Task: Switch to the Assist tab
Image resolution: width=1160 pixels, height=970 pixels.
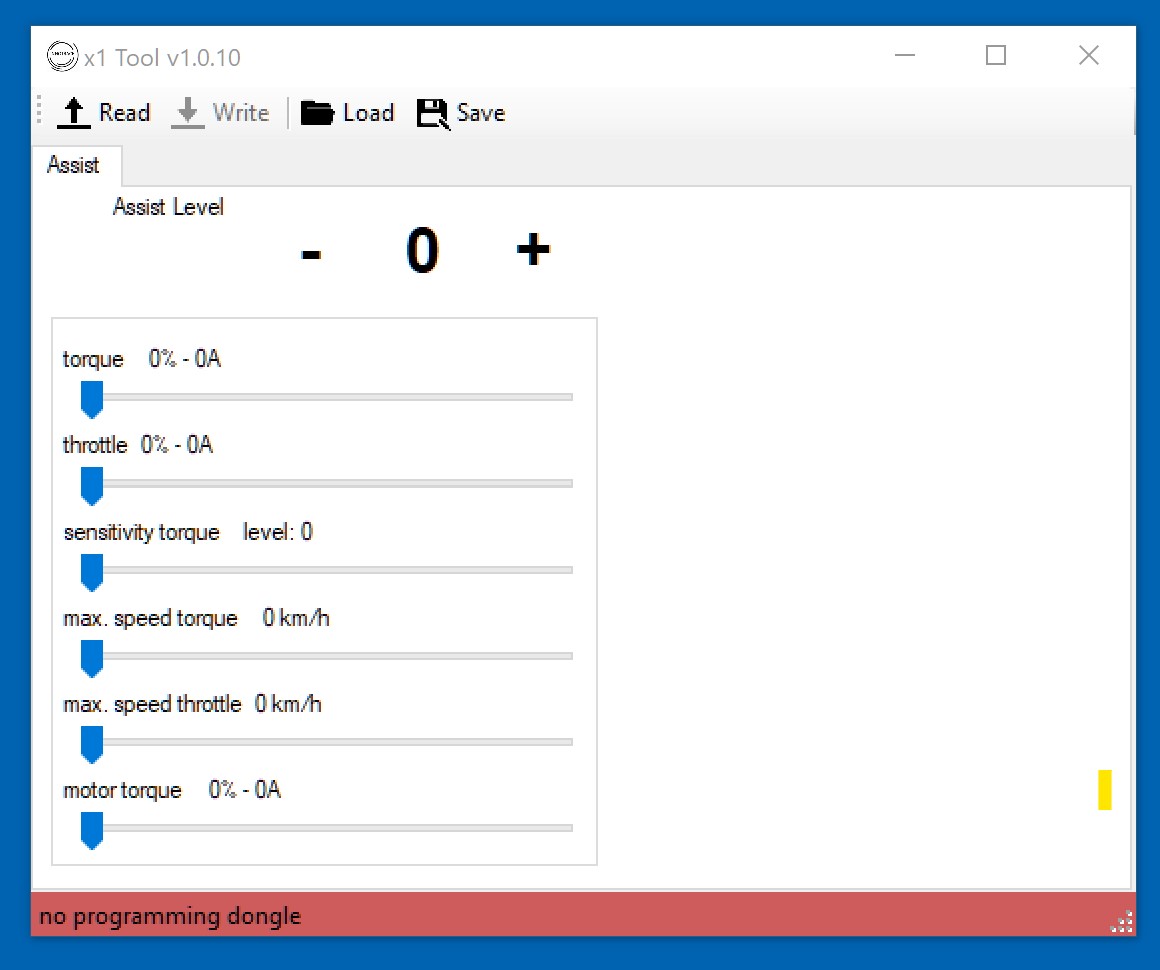Action: tap(74, 165)
